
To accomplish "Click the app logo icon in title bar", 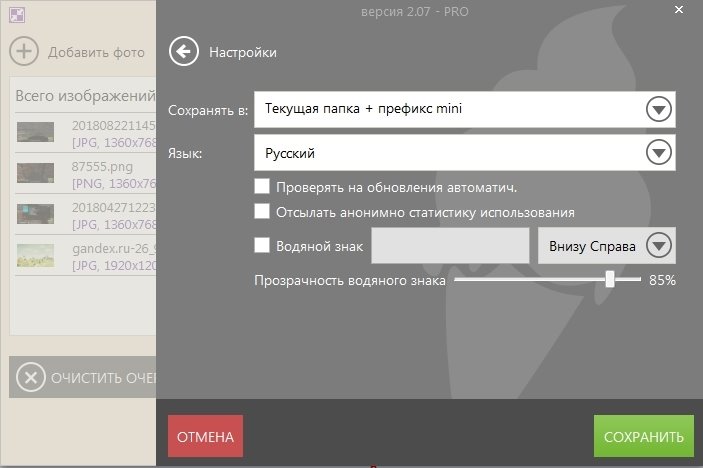I will [x=17, y=15].
